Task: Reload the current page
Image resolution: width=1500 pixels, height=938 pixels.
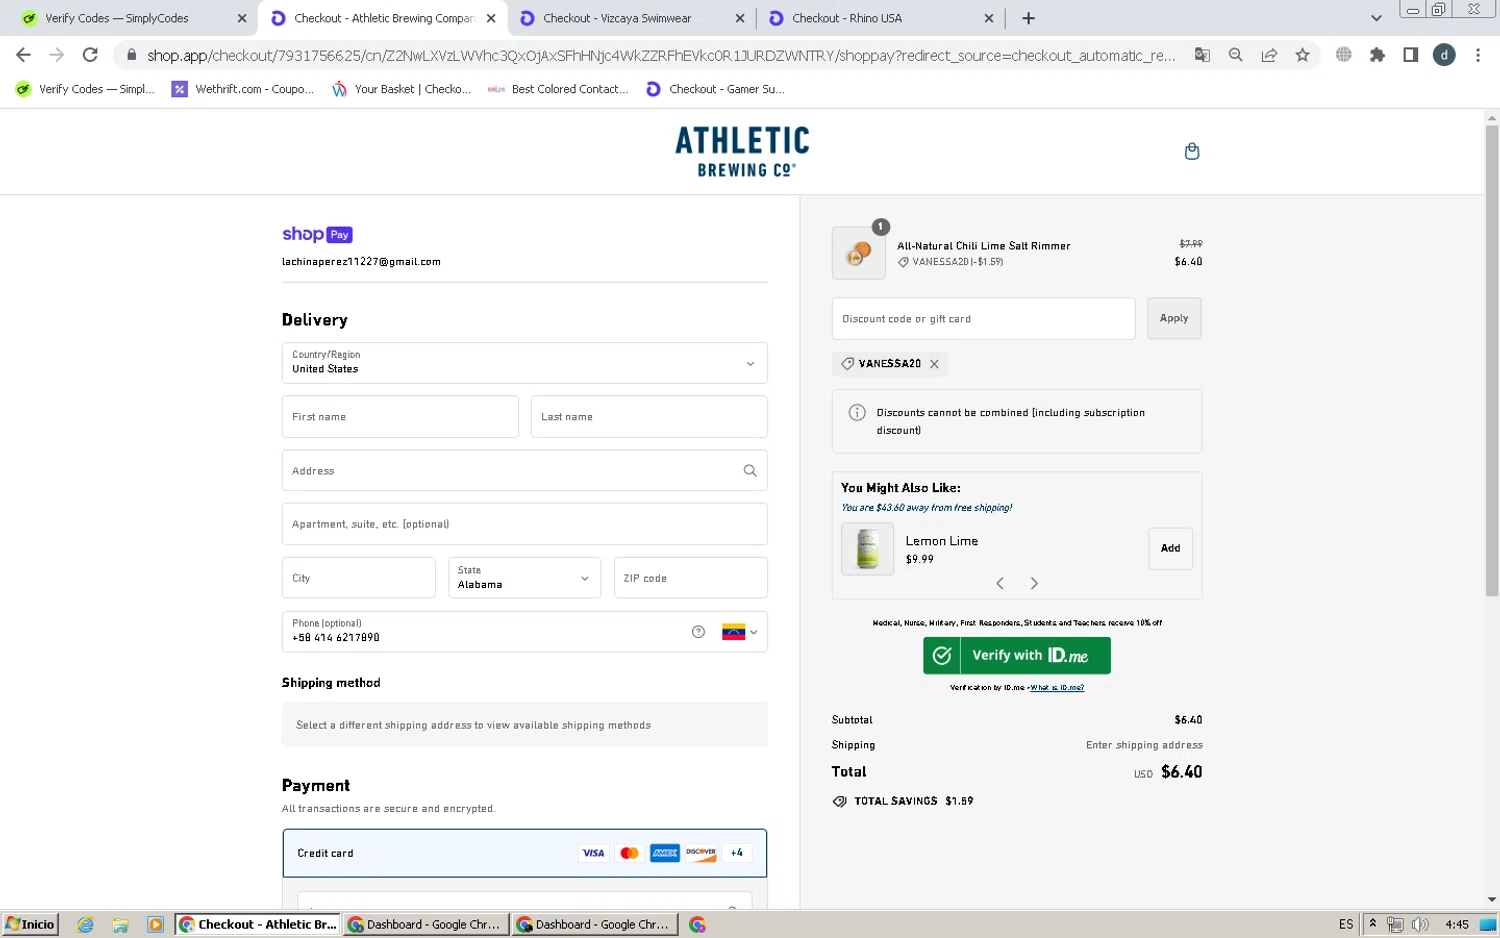Action: pyautogui.click(x=90, y=55)
